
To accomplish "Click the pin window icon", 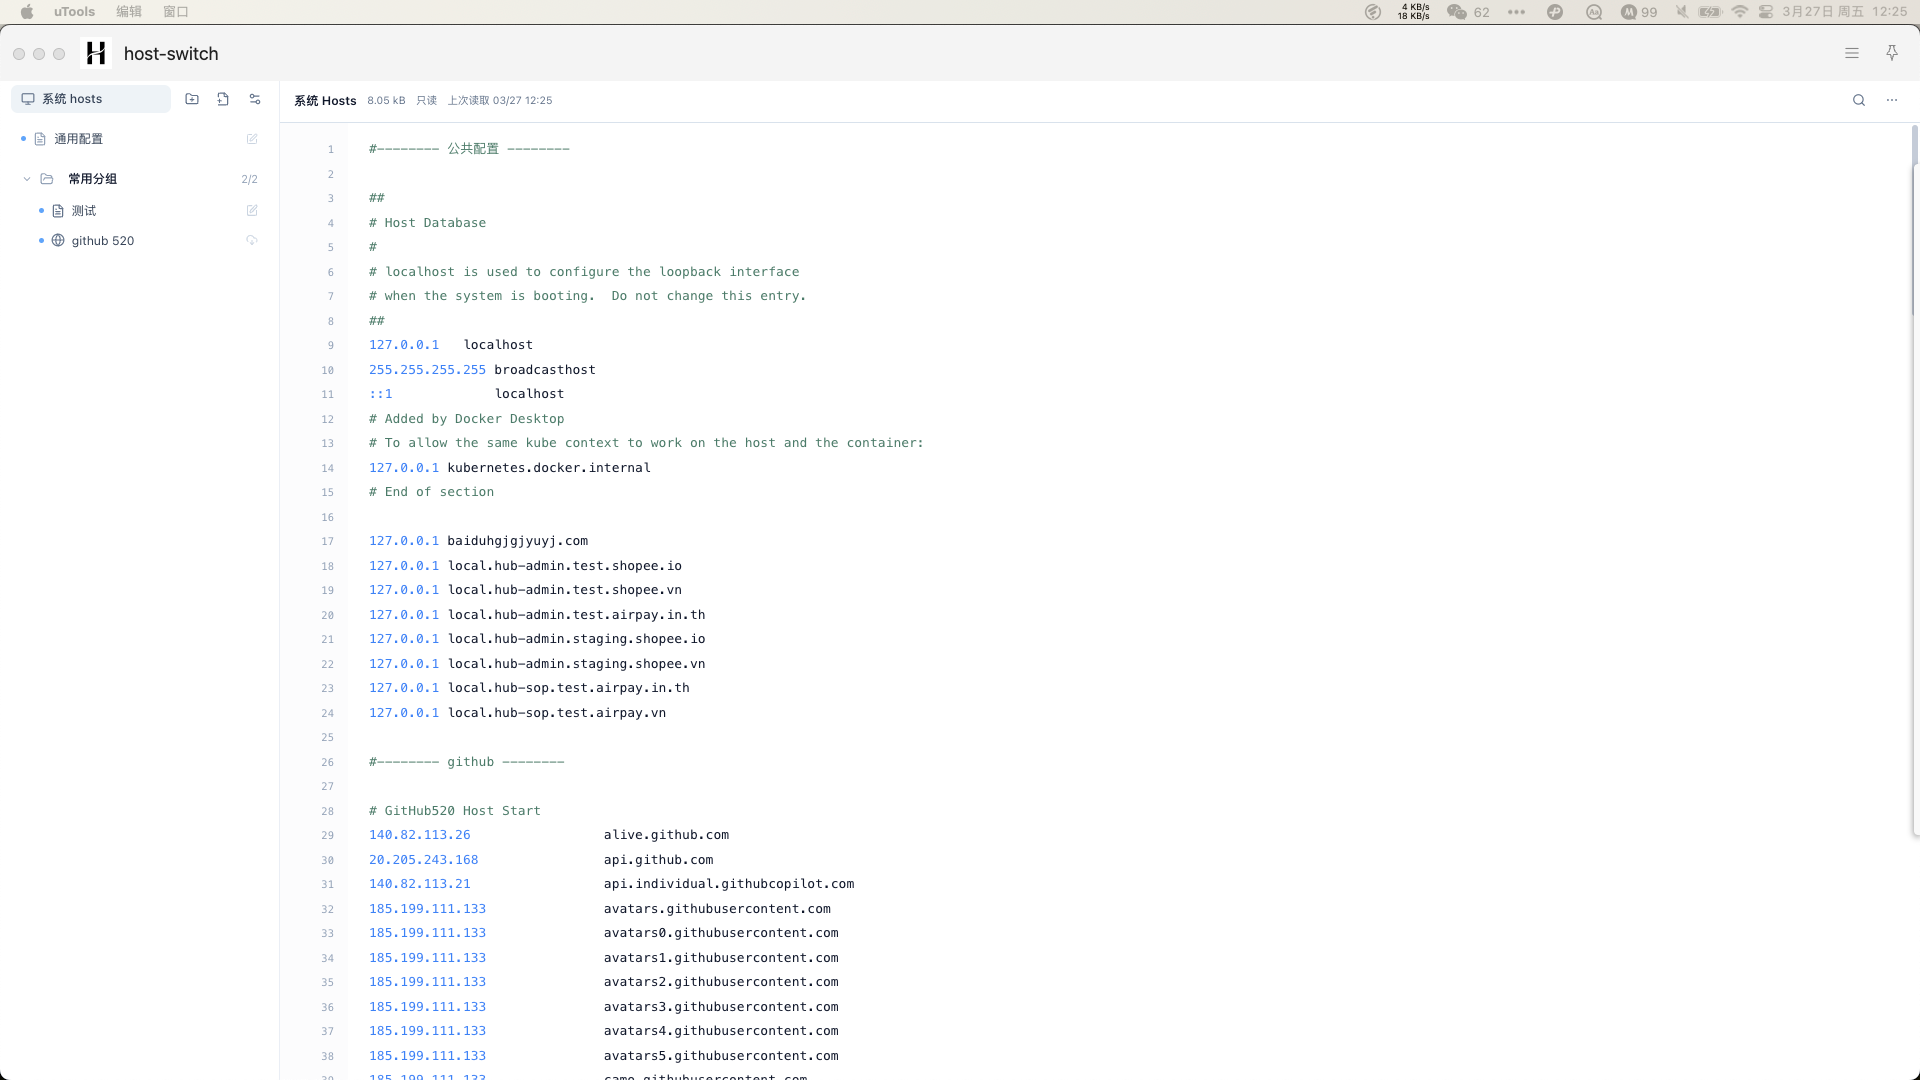I will pyautogui.click(x=1892, y=53).
